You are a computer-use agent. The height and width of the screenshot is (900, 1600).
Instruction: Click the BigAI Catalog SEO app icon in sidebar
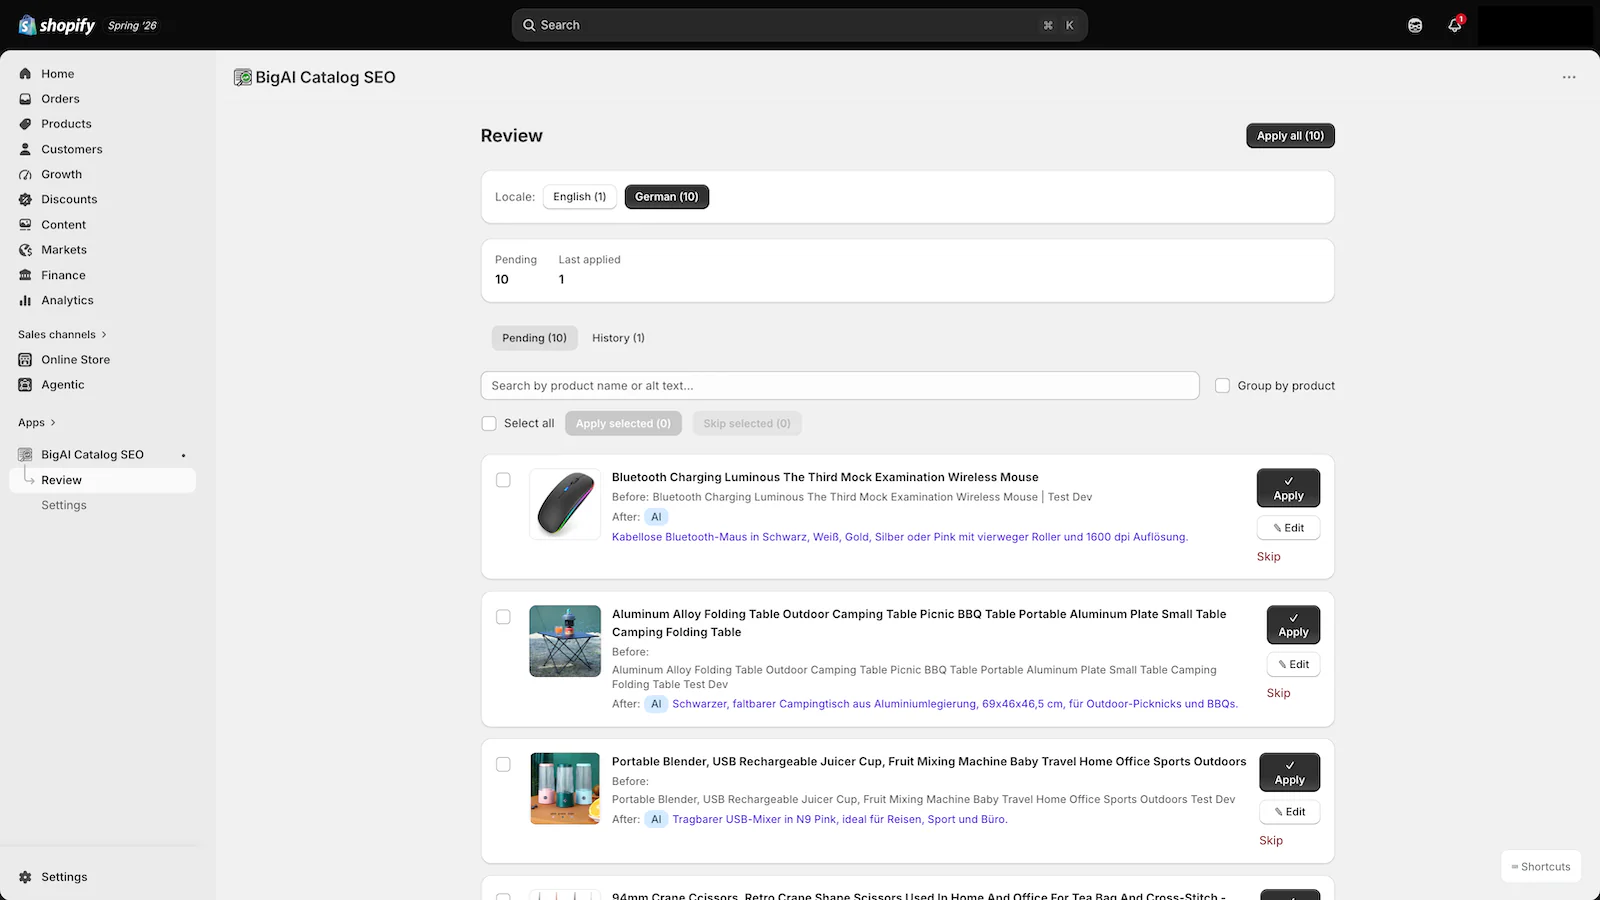[x=25, y=455]
